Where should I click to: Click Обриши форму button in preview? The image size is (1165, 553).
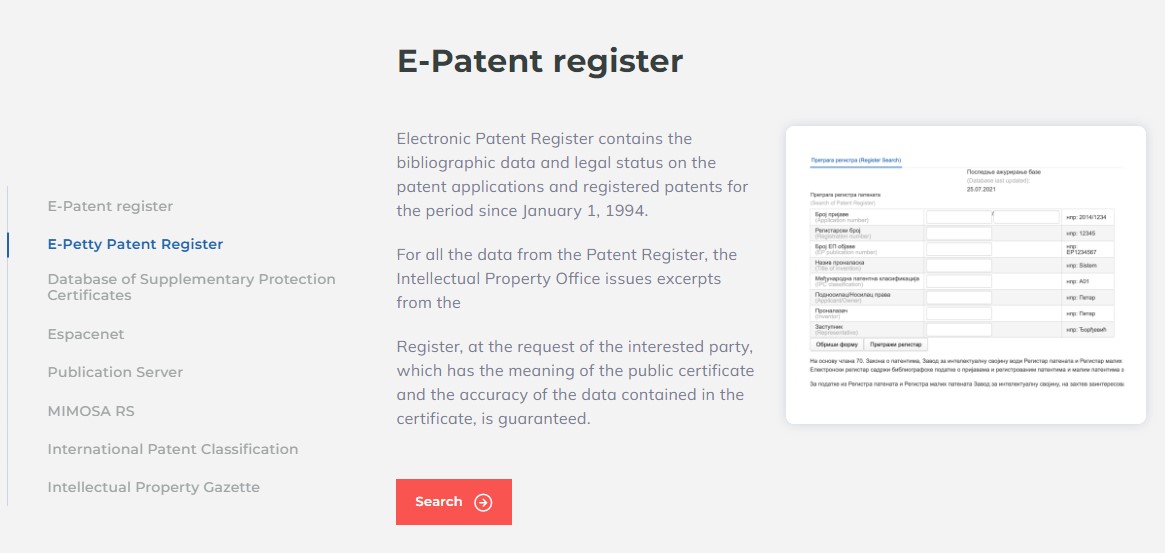[837, 345]
